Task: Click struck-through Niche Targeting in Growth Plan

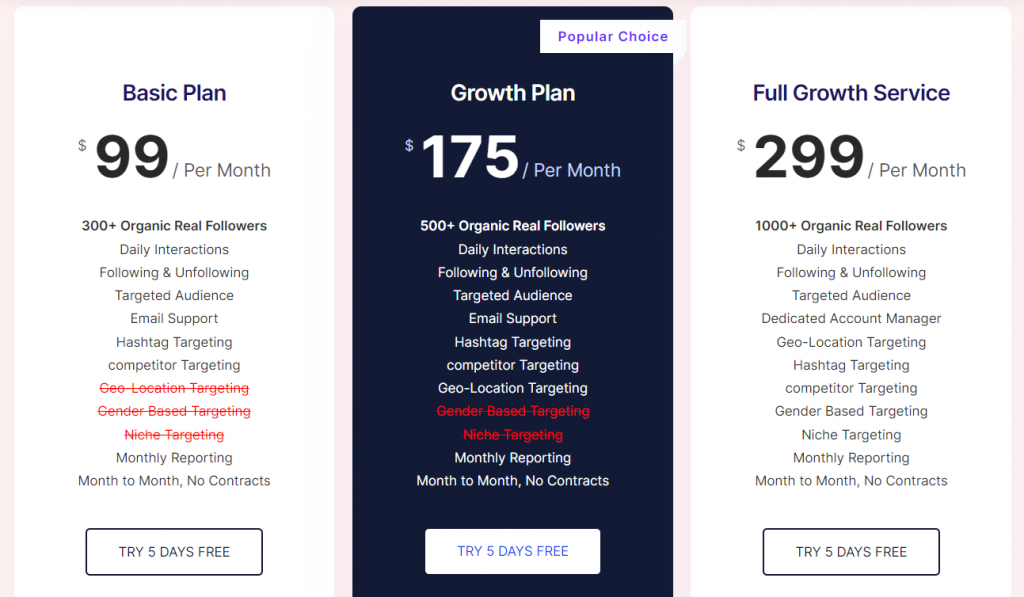Action: (x=513, y=434)
